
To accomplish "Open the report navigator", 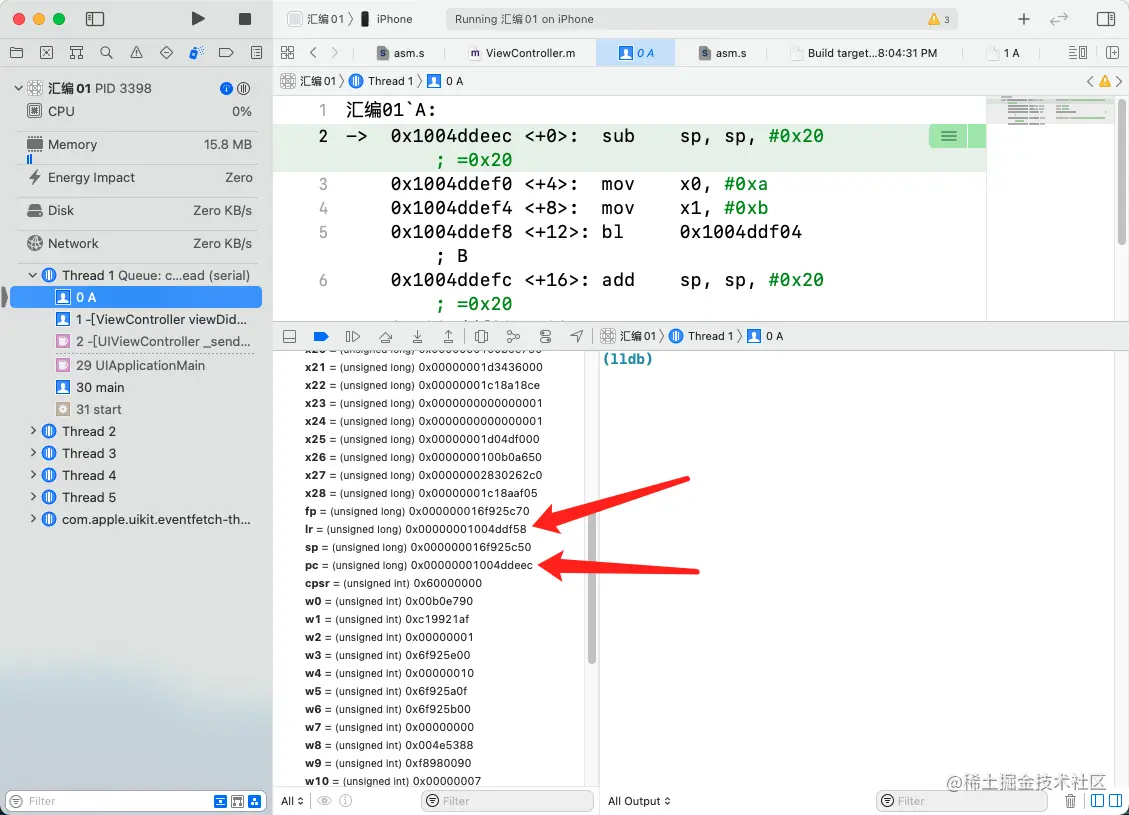I will click(x=256, y=53).
